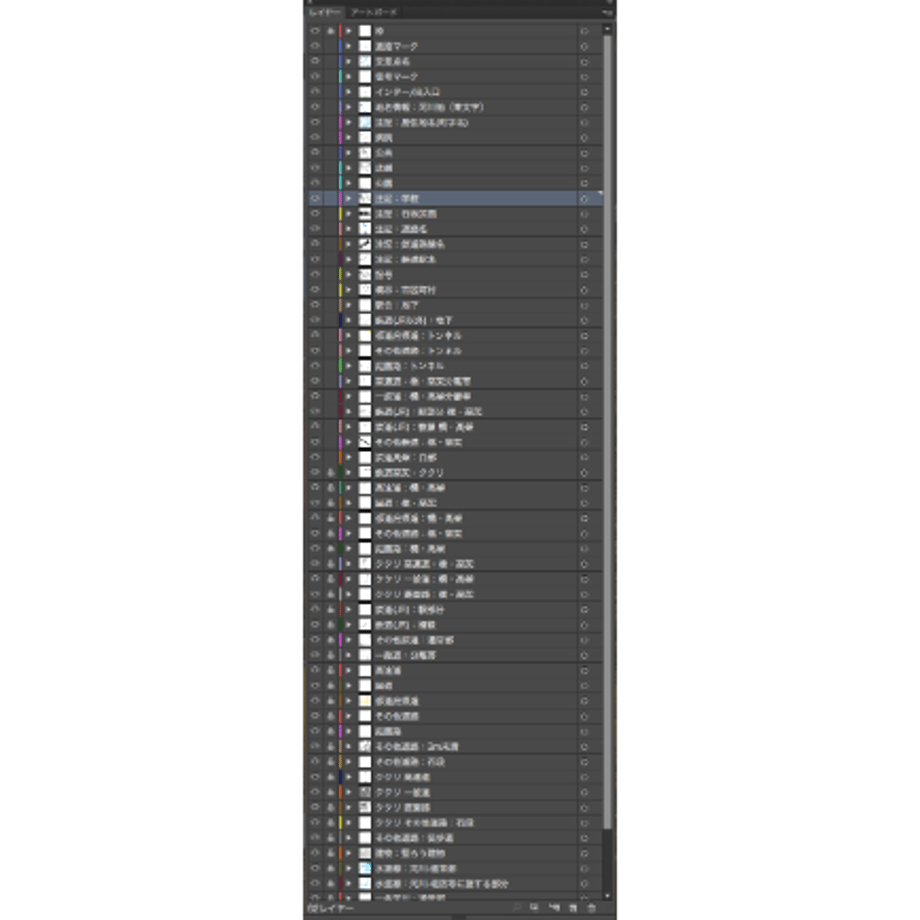Click target circle of 枠 layer
The width and height of the screenshot is (920, 920).
(584, 31)
